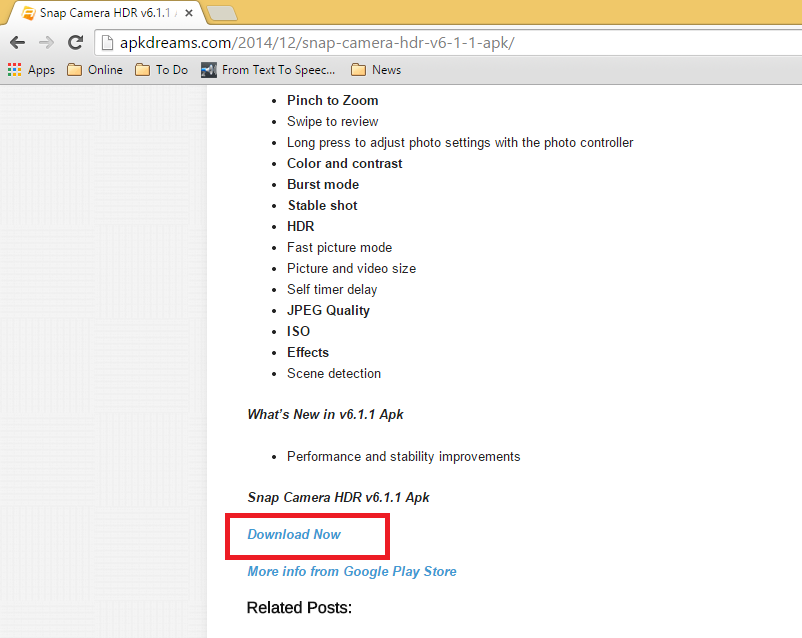The height and width of the screenshot is (638, 802).
Task: Go back with the browser back arrow
Action: coord(17,42)
